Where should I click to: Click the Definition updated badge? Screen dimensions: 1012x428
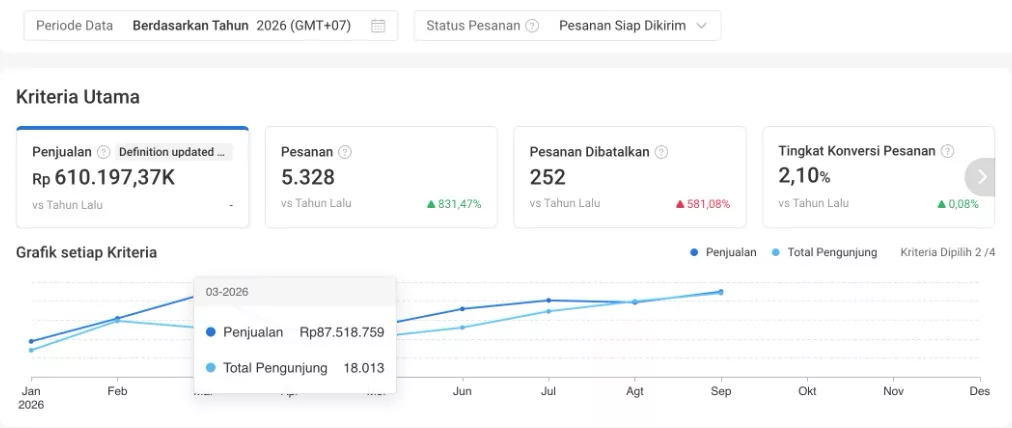coord(174,152)
